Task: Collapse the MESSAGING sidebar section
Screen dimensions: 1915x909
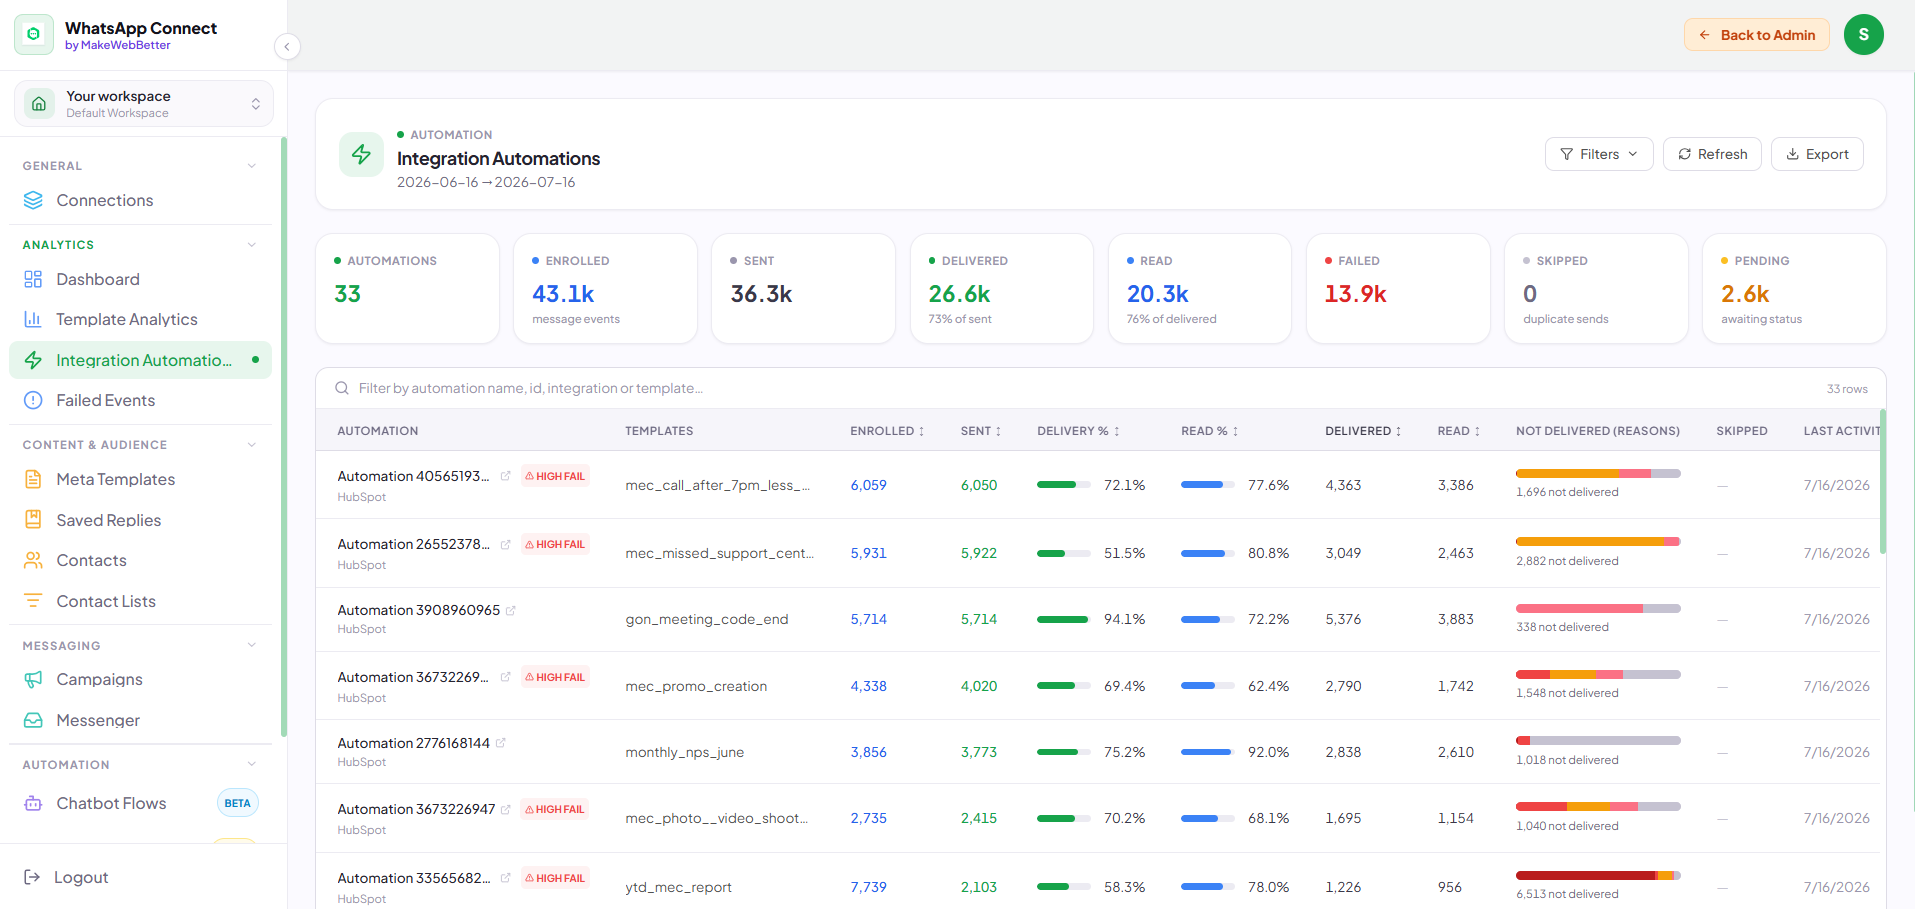Action: click(252, 646)
